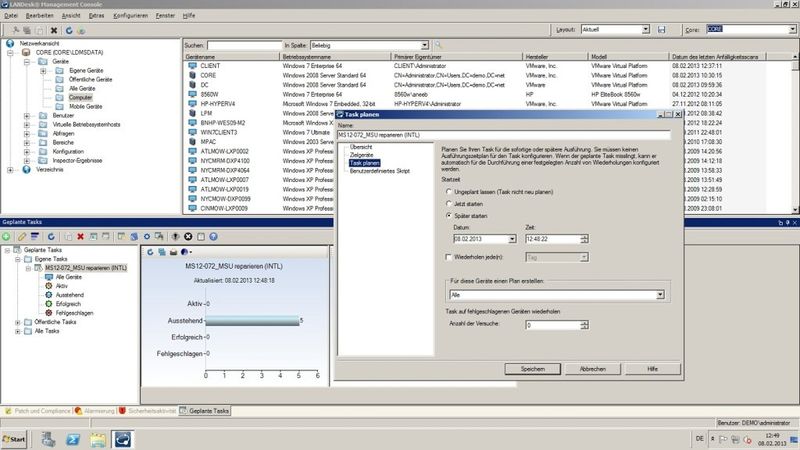The width and height of the screenshot is (800, 450).
Task: Select Ungeplant lassen radio option
Action: (449, 192)
